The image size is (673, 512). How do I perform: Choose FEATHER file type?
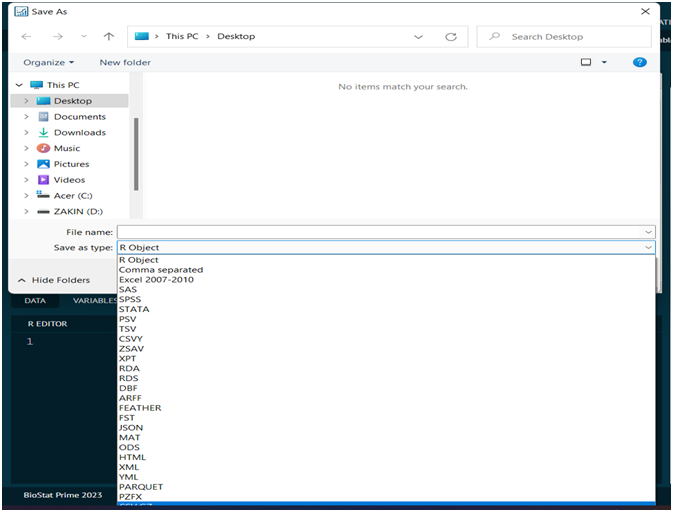tap(386, 408)
